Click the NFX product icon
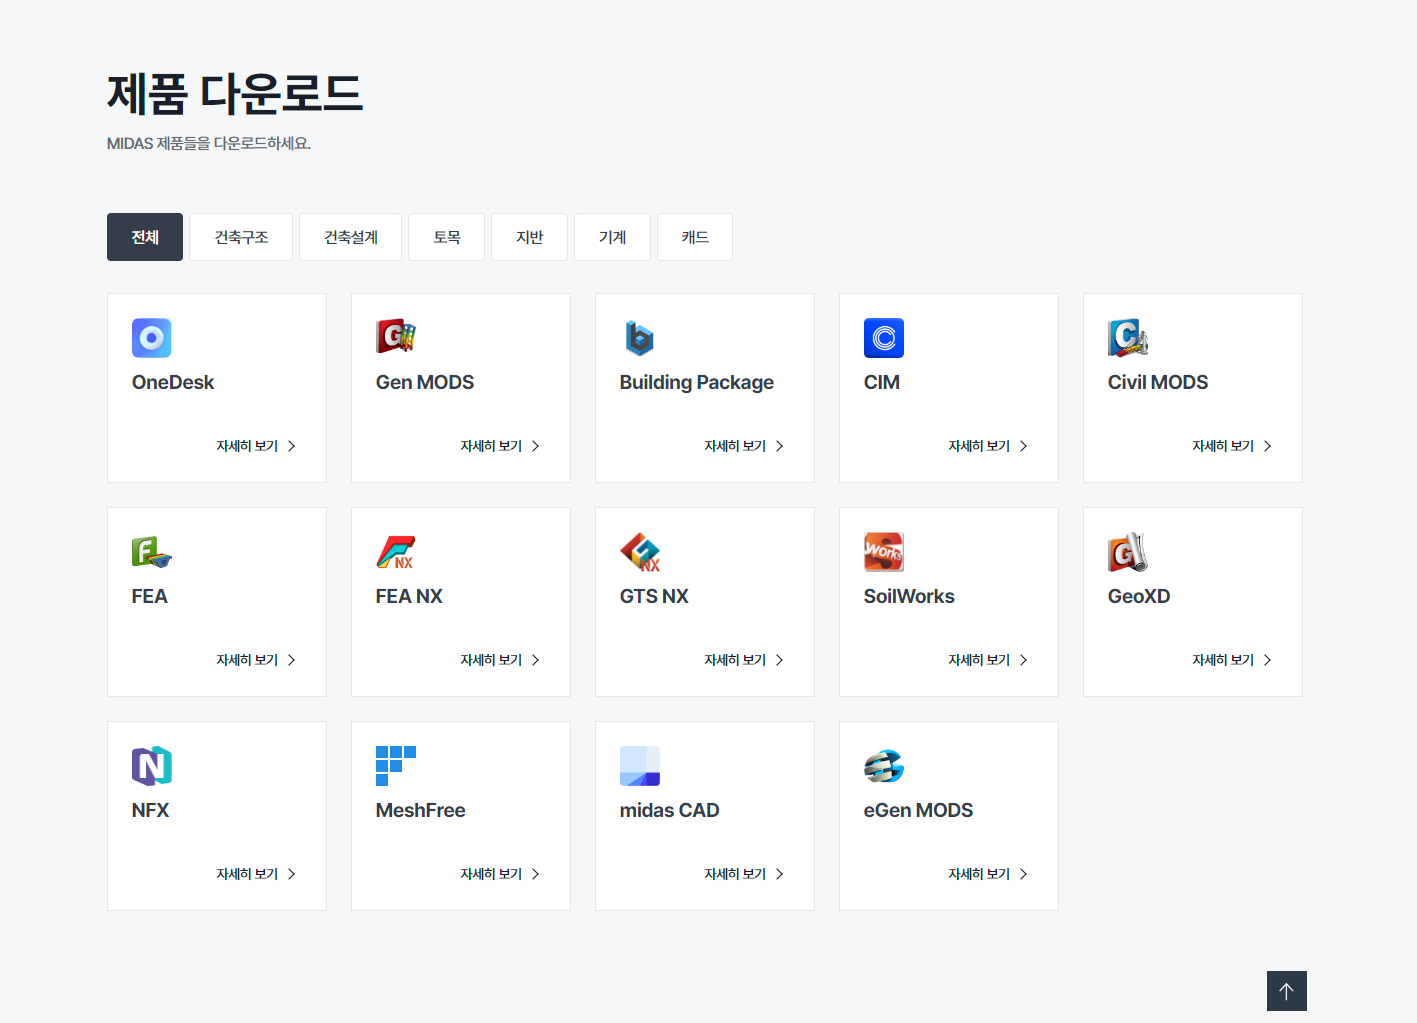 (x=151, y=766)
